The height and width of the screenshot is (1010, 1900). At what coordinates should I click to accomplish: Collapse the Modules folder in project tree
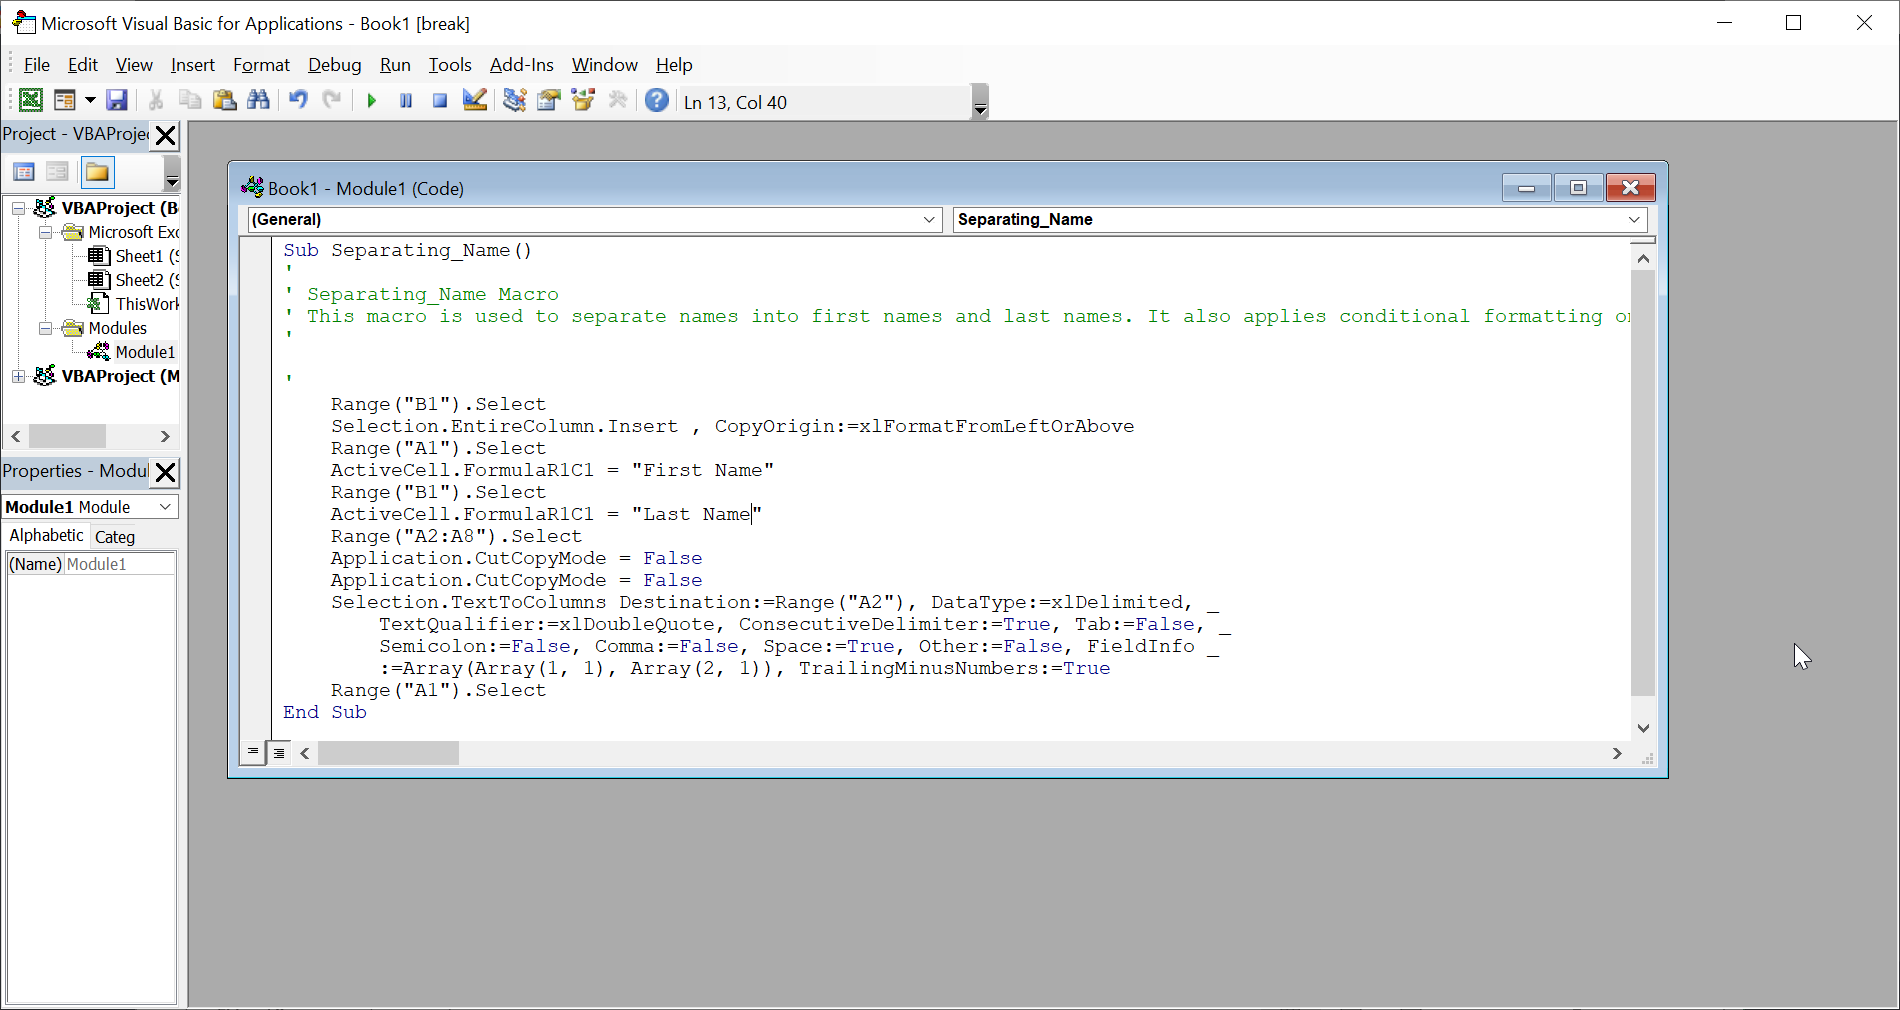coord(45,328)
